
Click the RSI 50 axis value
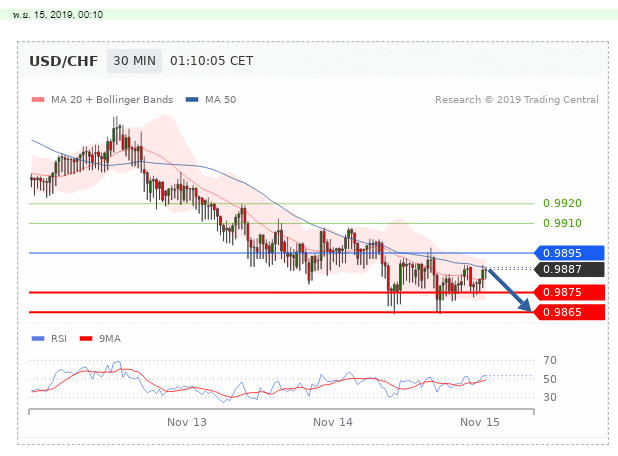click(x=550, y=379)
